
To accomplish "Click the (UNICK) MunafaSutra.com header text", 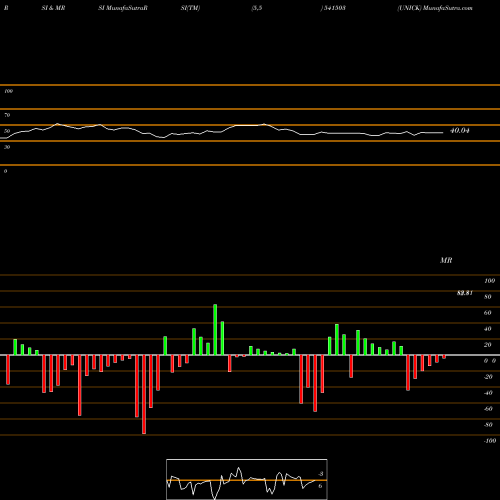I will (x=435, y=8).
